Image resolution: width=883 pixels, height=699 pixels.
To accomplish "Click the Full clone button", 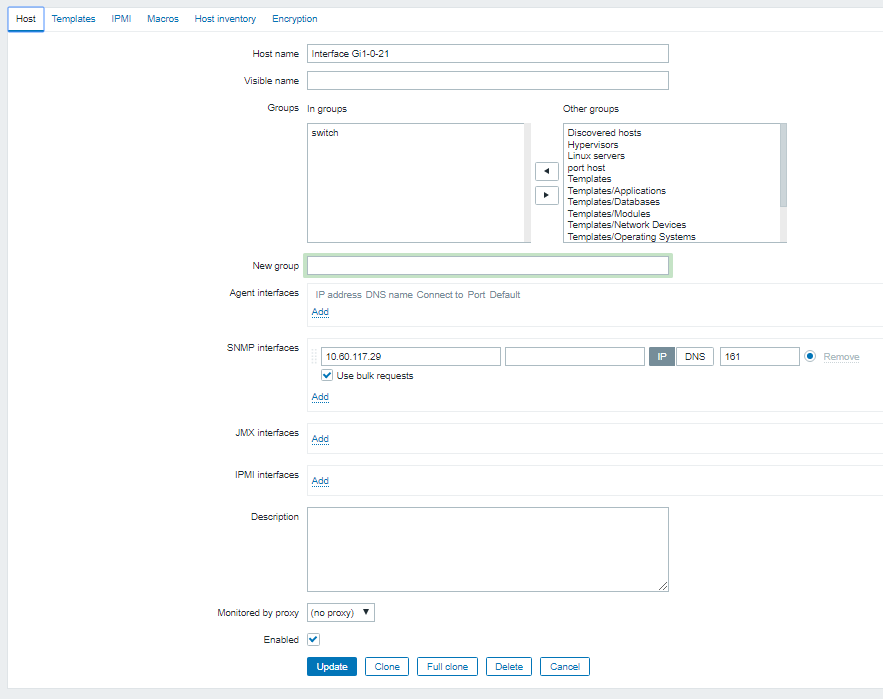I will tap(447, 667).
